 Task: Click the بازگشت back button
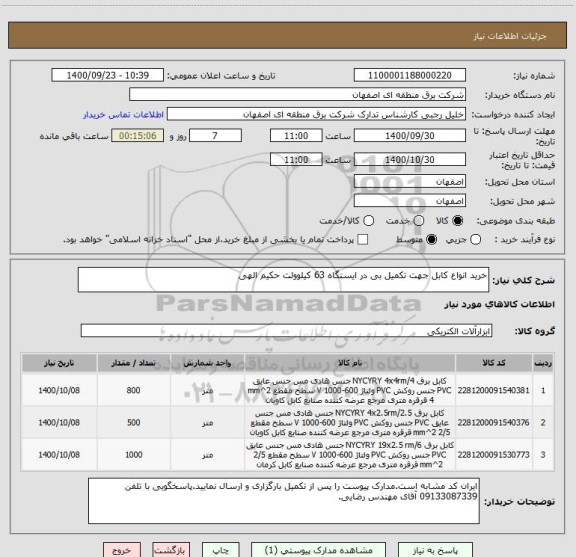[171, 550]
